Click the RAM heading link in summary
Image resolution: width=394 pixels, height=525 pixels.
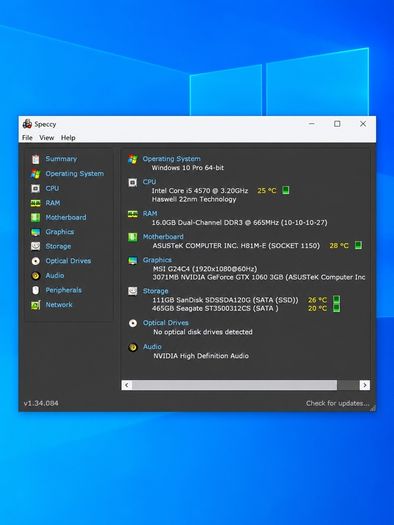[x=150, y=214]
